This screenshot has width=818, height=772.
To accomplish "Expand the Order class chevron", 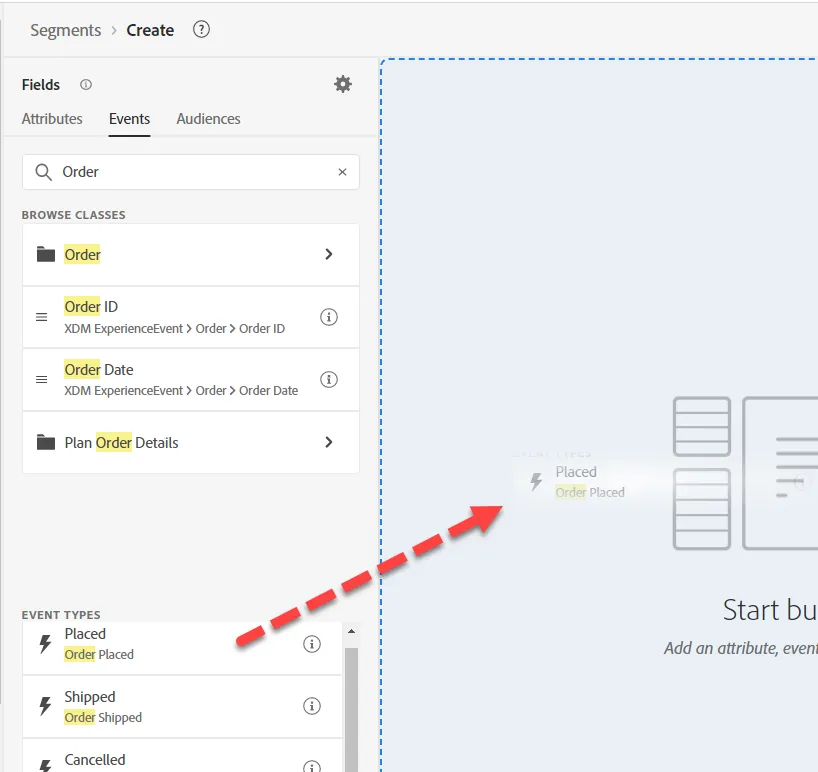I will pos(329,254).
